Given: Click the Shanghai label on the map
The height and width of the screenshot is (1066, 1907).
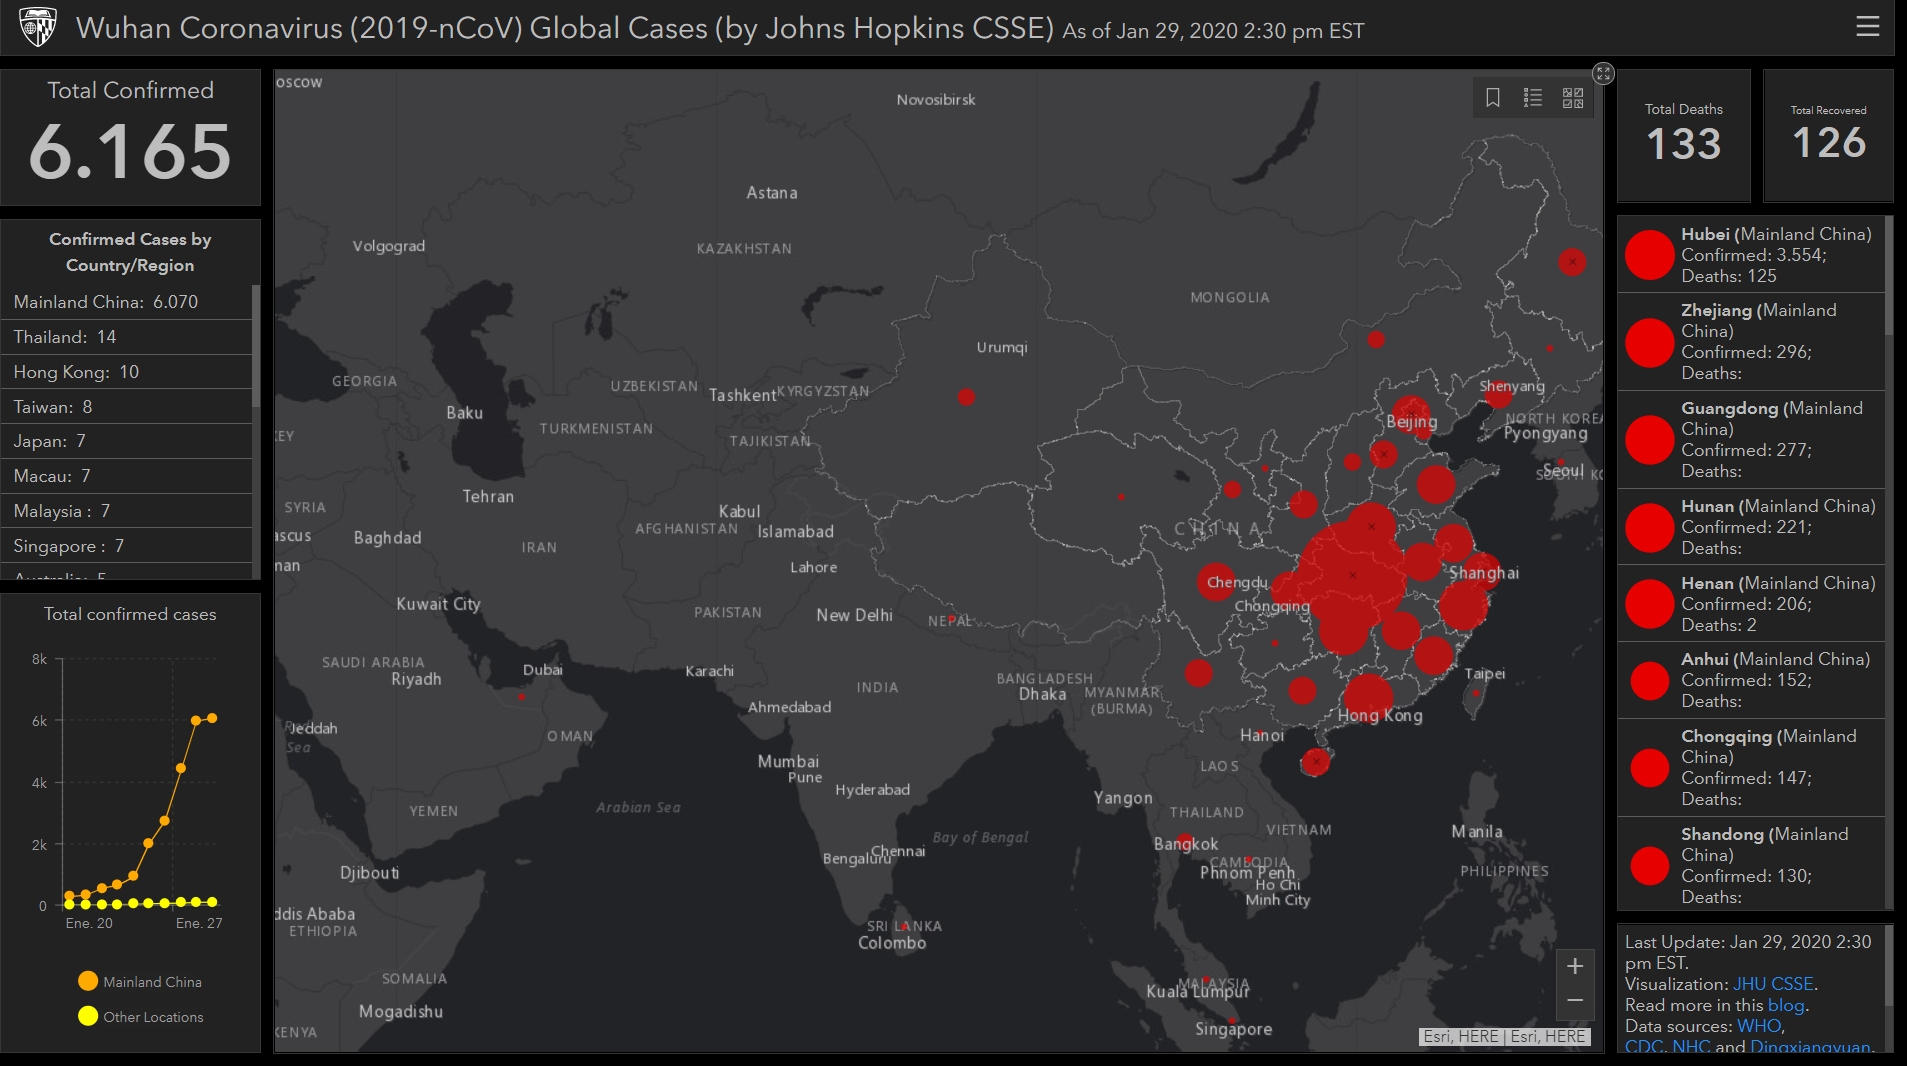Looking at the screenshot, I should [x=1484, y=573].
